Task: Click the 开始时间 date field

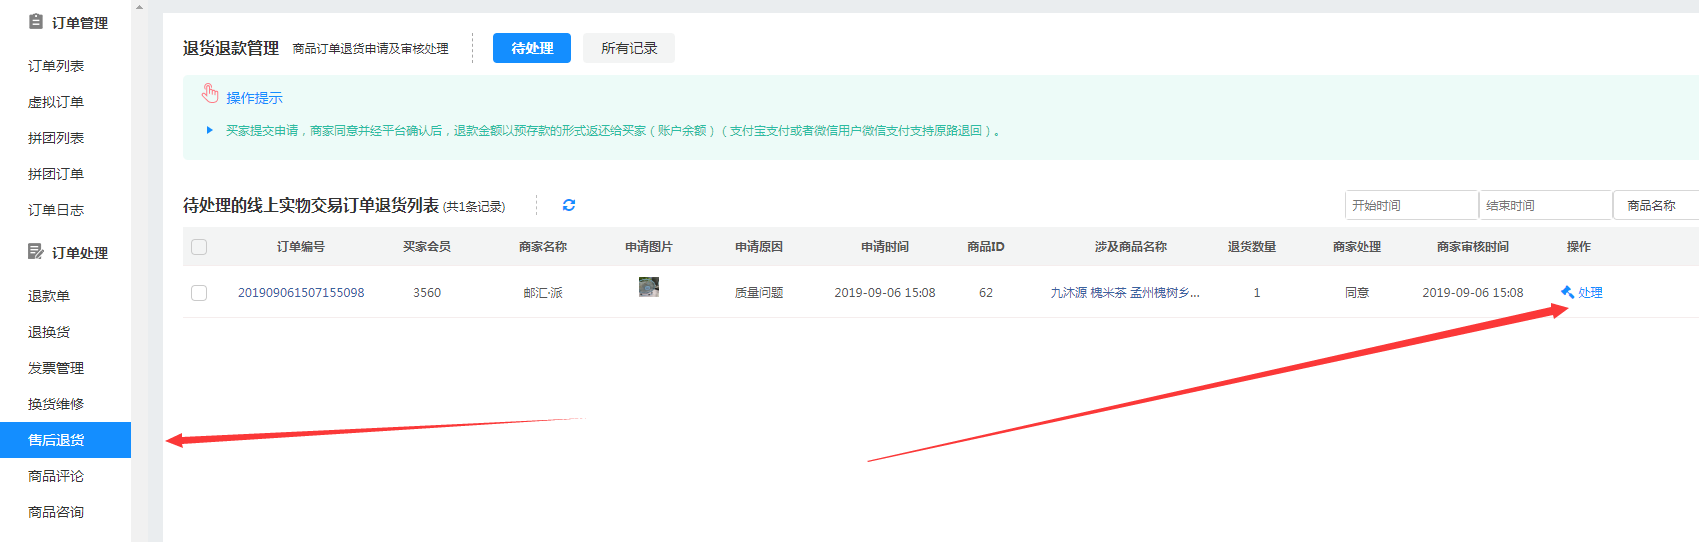Action: [x=1410, y=205]
